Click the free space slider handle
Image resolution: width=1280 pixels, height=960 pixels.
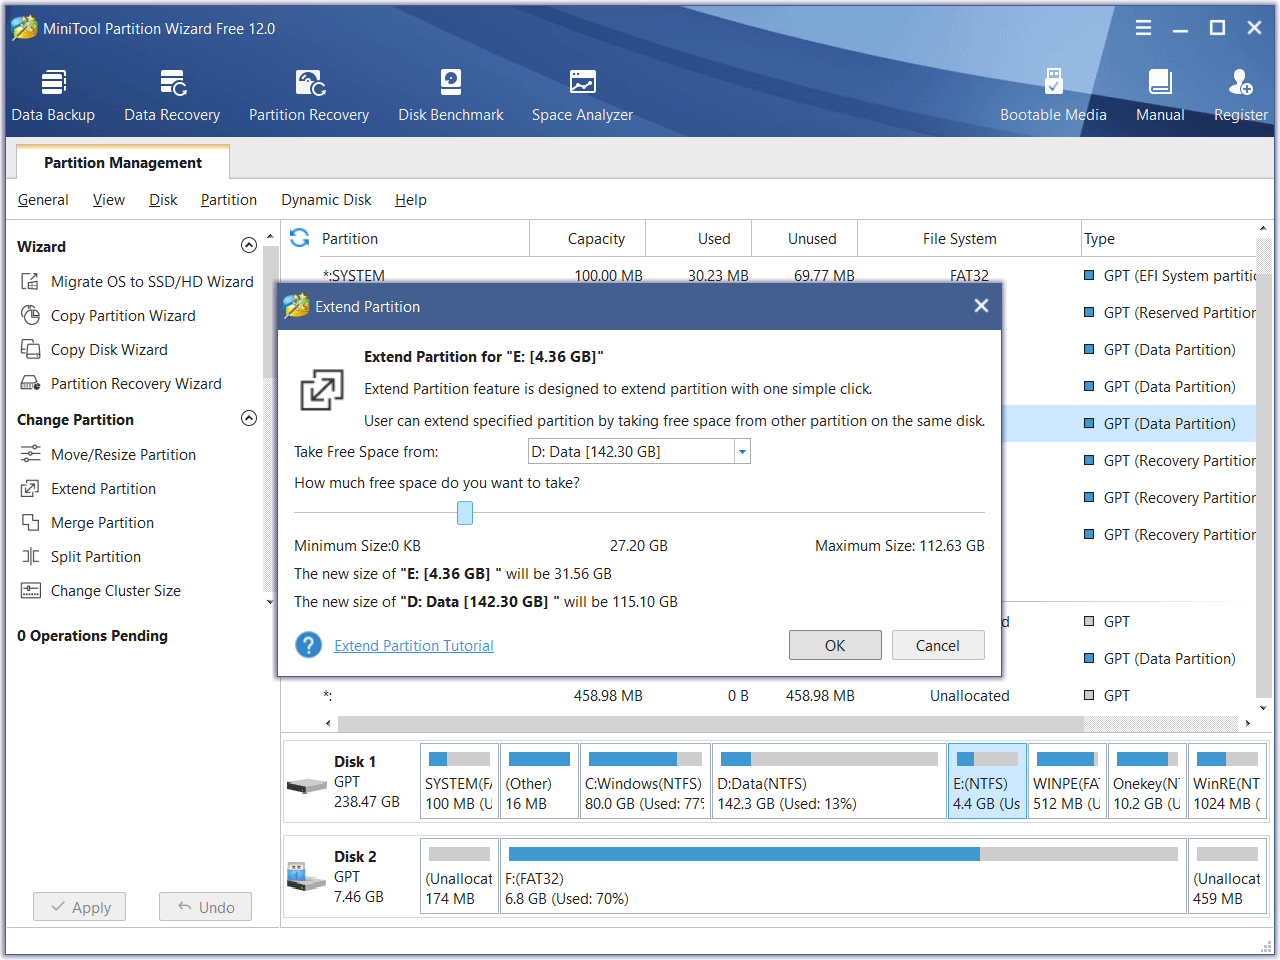(x=465, y=513)
